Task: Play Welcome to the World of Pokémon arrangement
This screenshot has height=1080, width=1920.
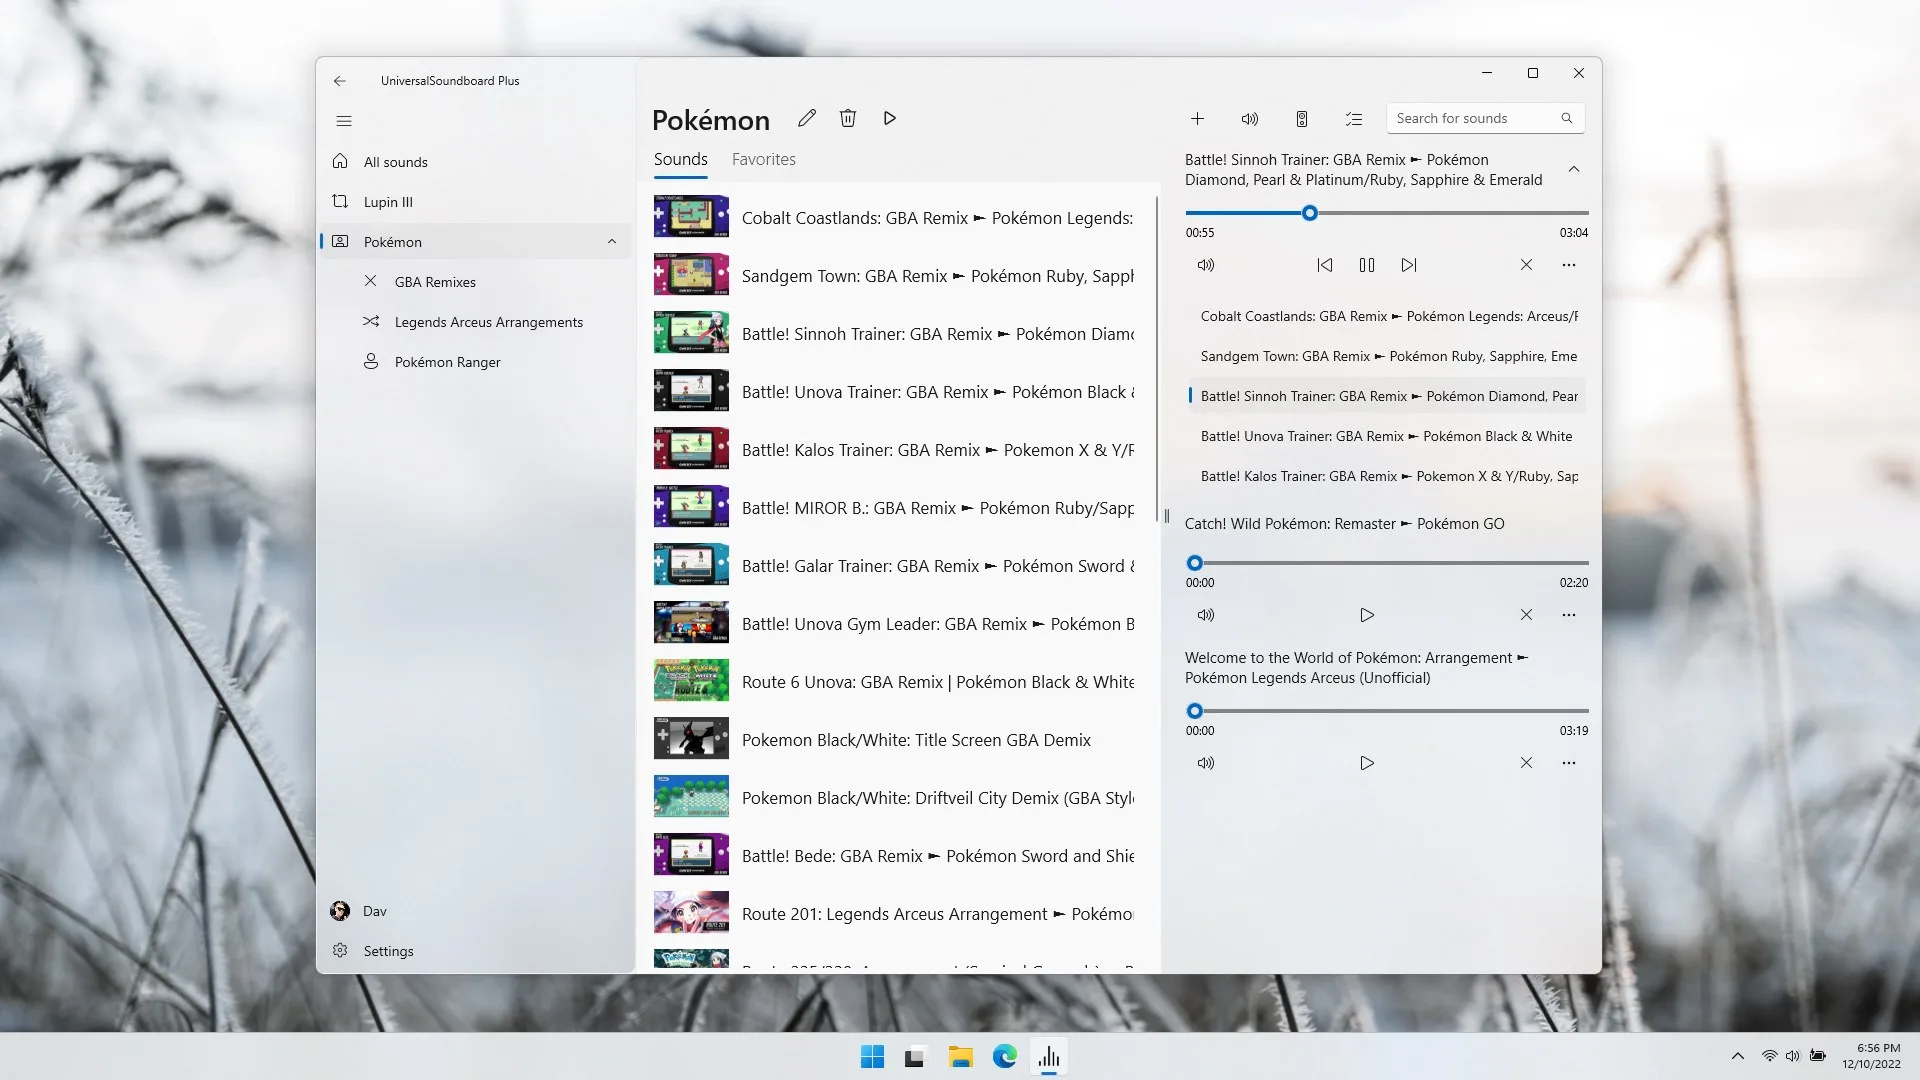Action: [1367, 763]
